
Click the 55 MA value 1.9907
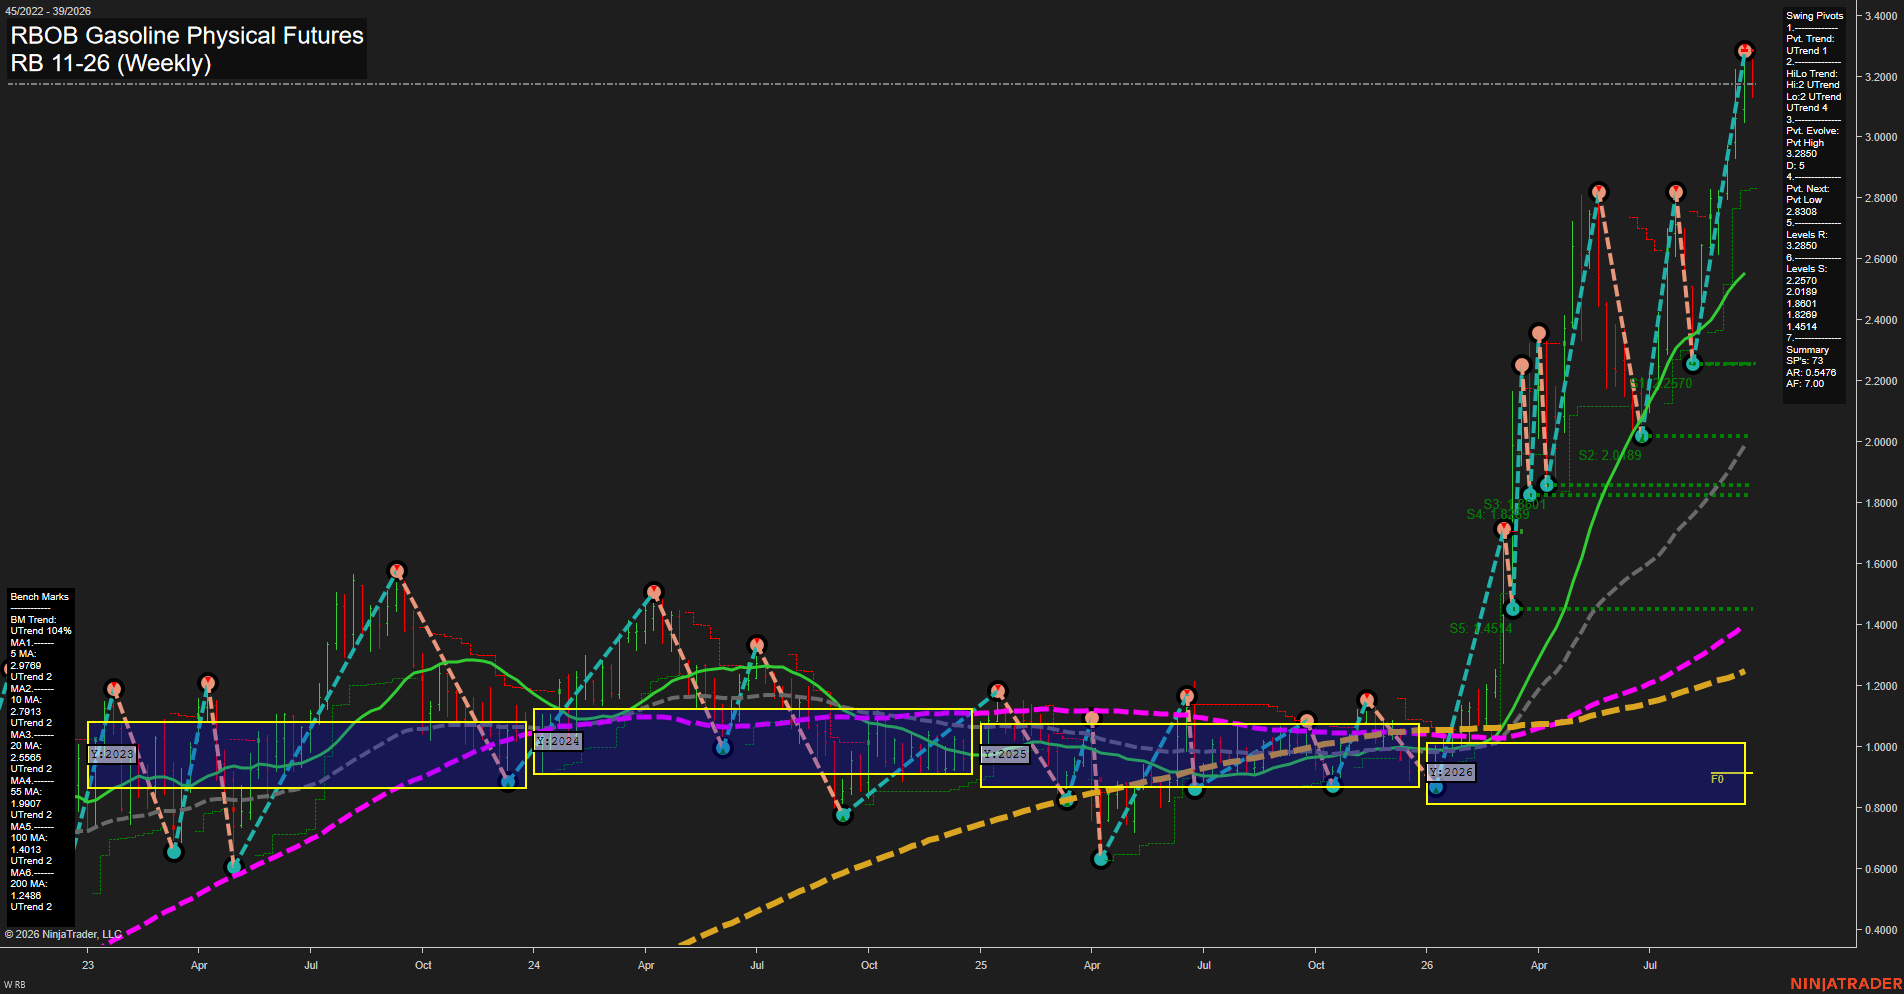coord(26,804)
